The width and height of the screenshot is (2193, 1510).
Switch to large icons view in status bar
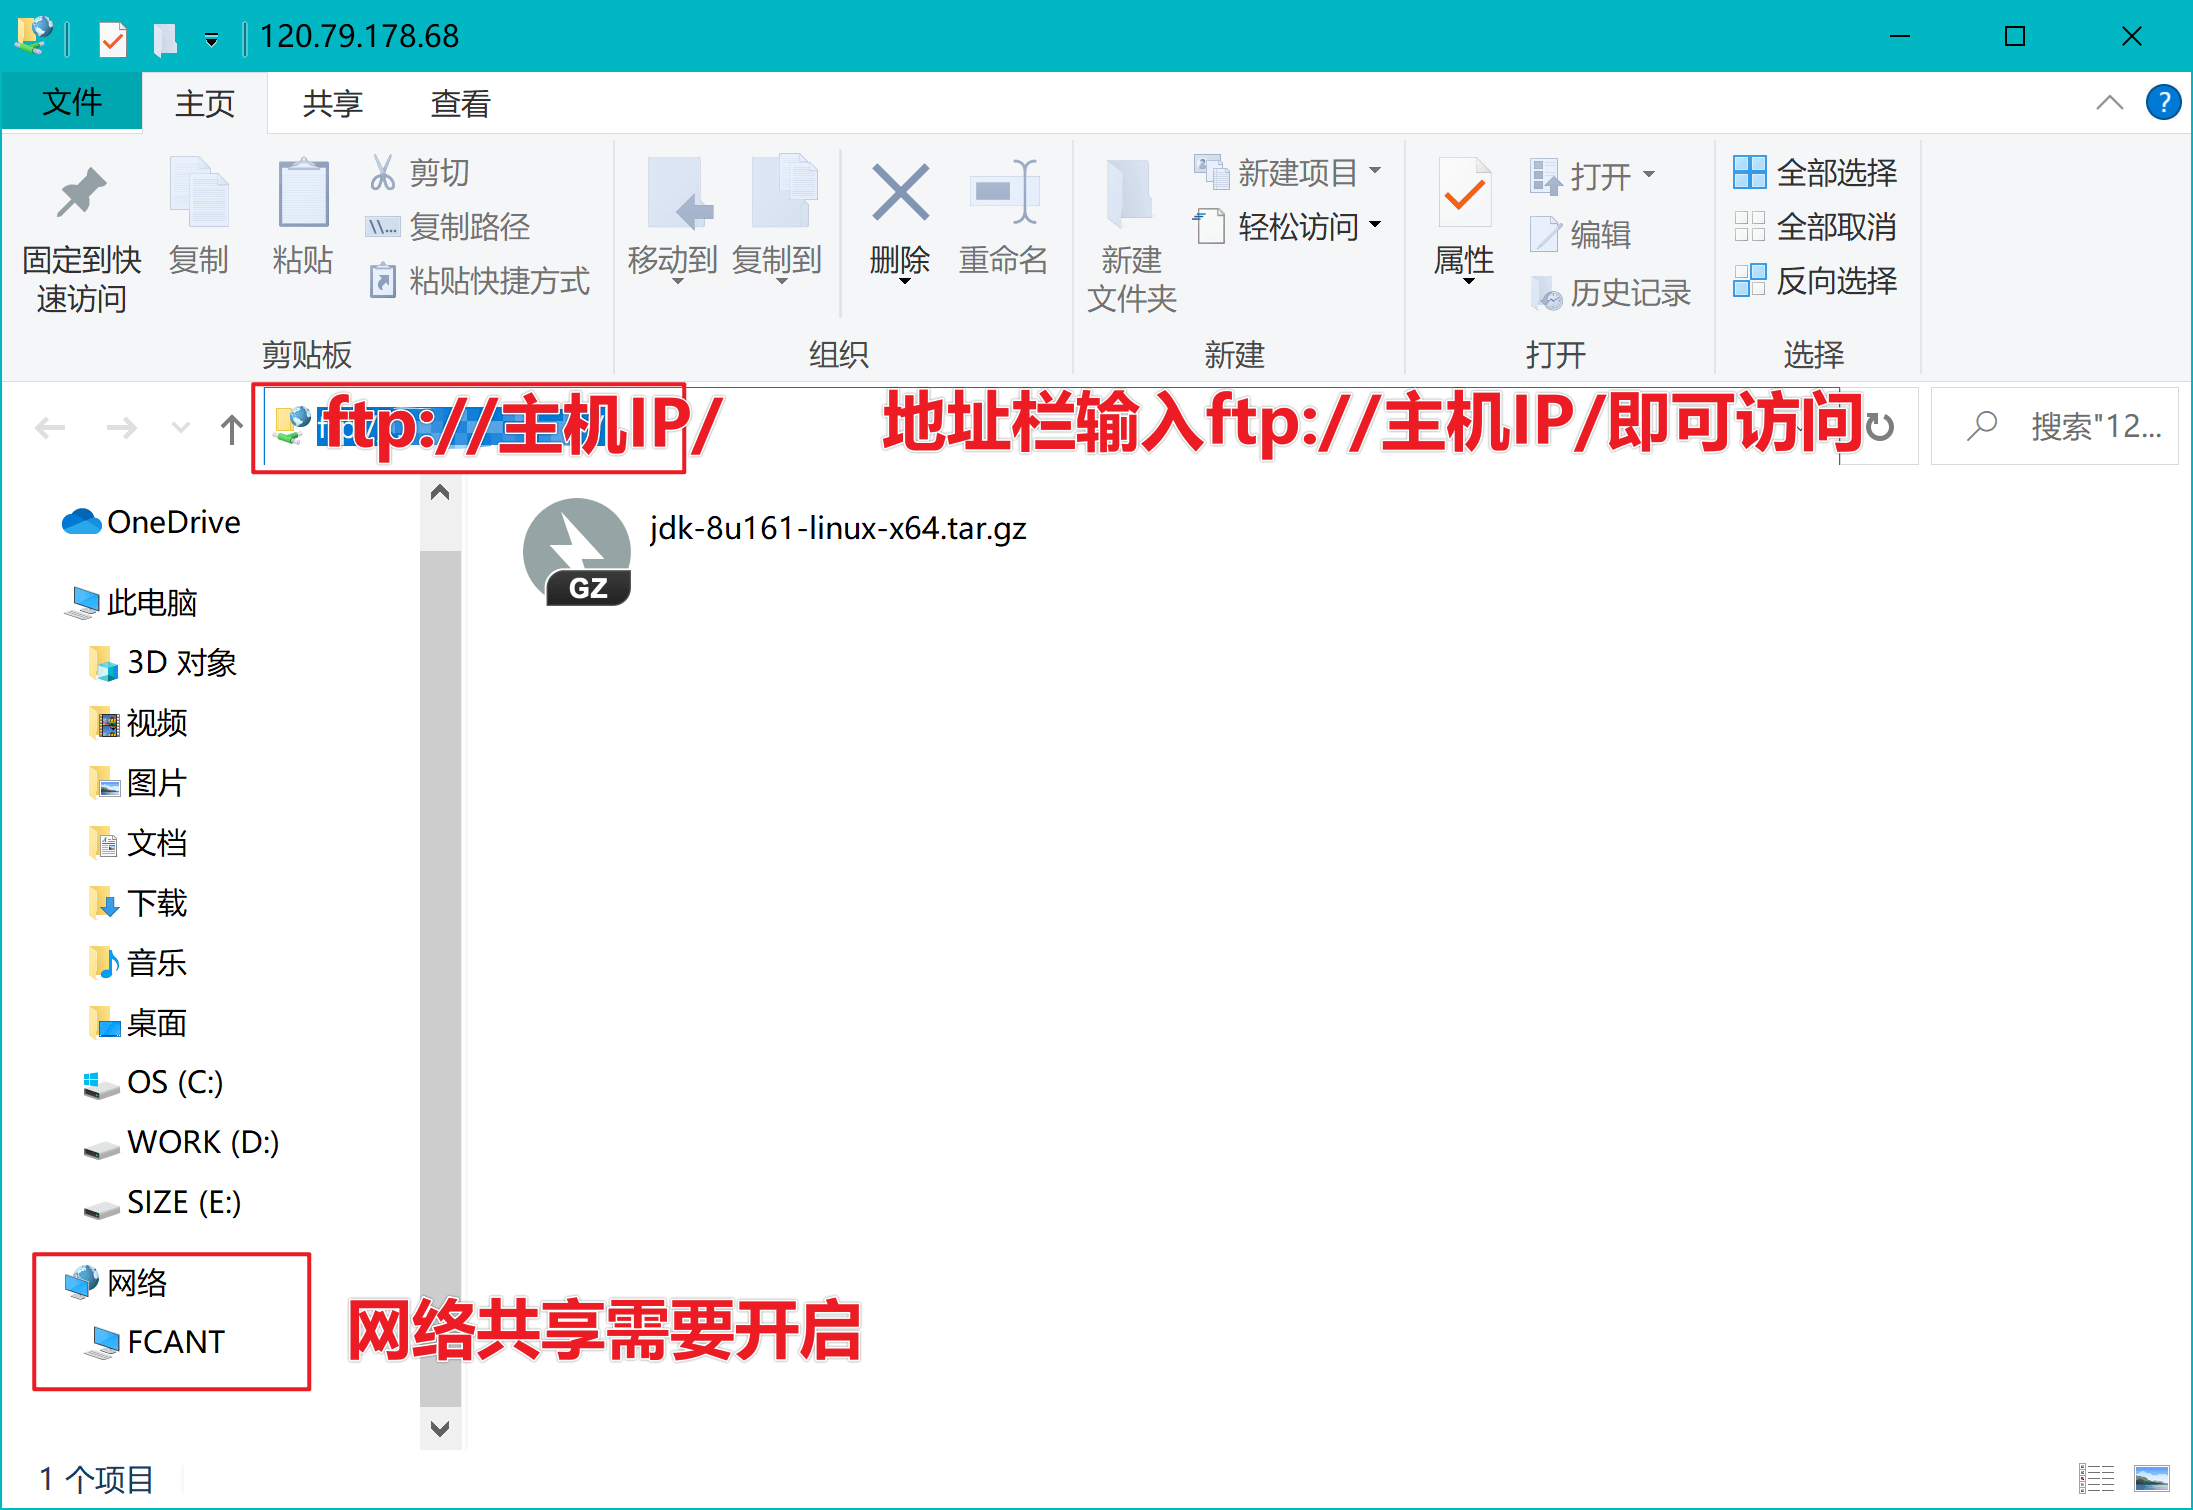(2151, 1477)
